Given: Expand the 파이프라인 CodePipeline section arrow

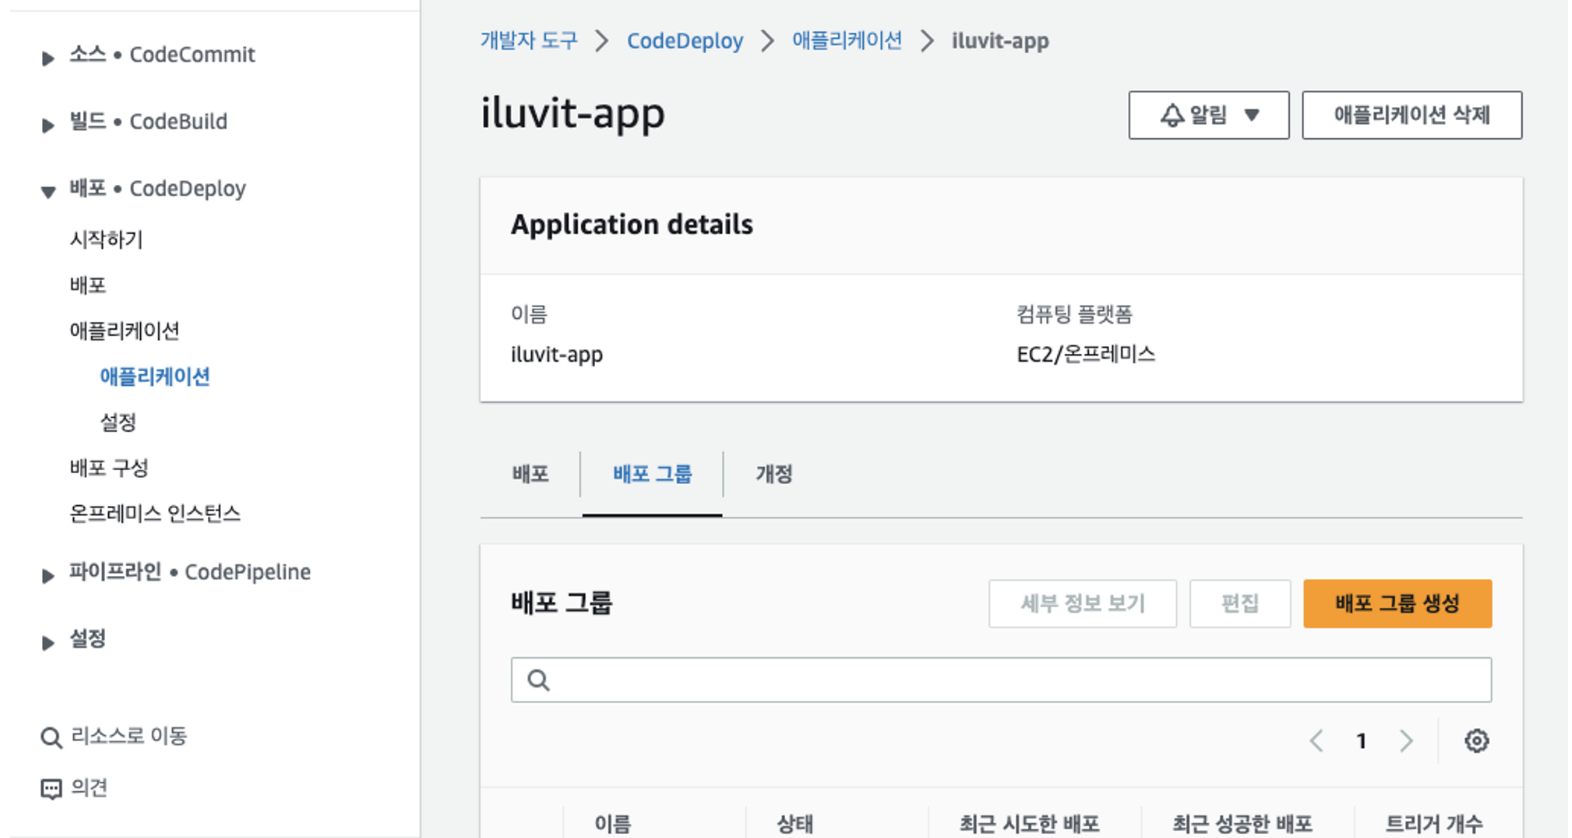Looking at the screenshot, I should pos(47,575).
